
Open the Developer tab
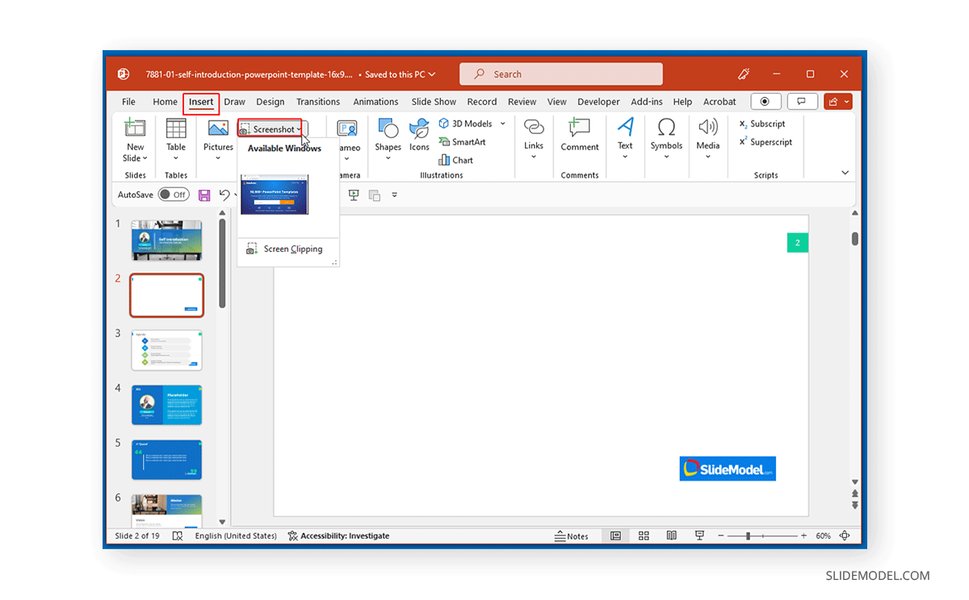598,101
